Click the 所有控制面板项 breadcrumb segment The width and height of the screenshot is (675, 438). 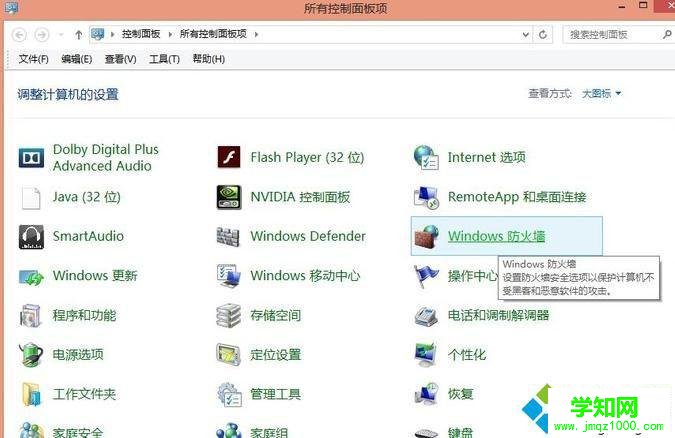coord(213,34)
